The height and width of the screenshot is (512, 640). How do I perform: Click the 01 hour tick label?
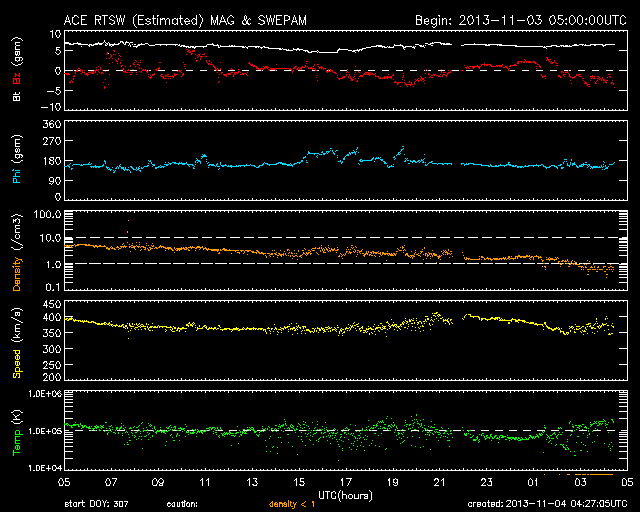click(x=535, y=482)
